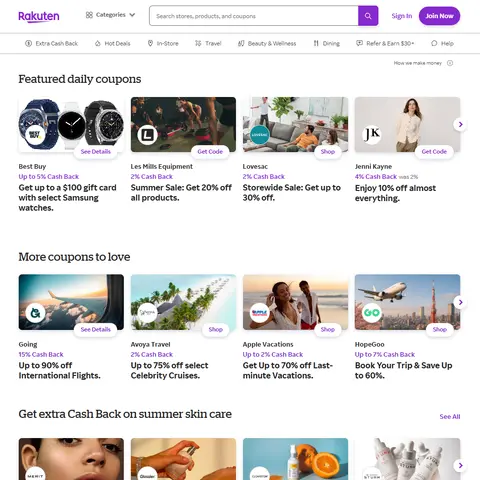Click the Rakuten logo
The image size is (480, 480).
(39, 16)
